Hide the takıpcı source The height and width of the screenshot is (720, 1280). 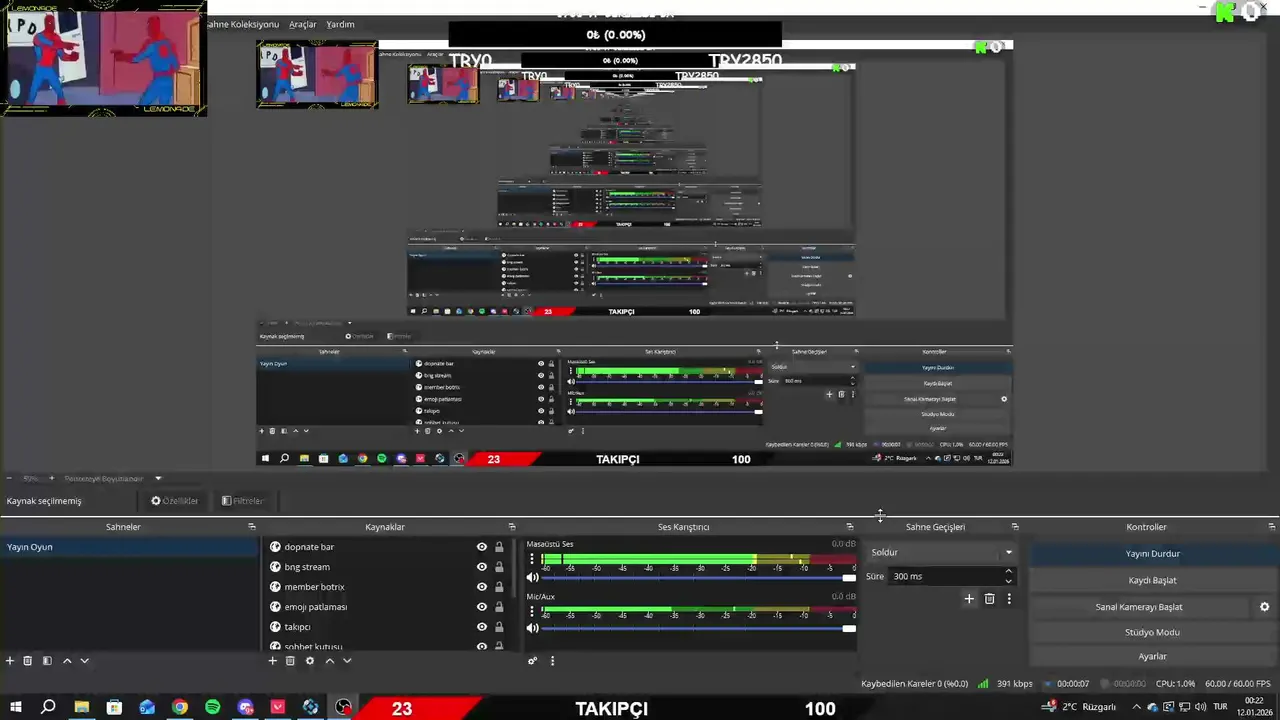pos(482,627)
